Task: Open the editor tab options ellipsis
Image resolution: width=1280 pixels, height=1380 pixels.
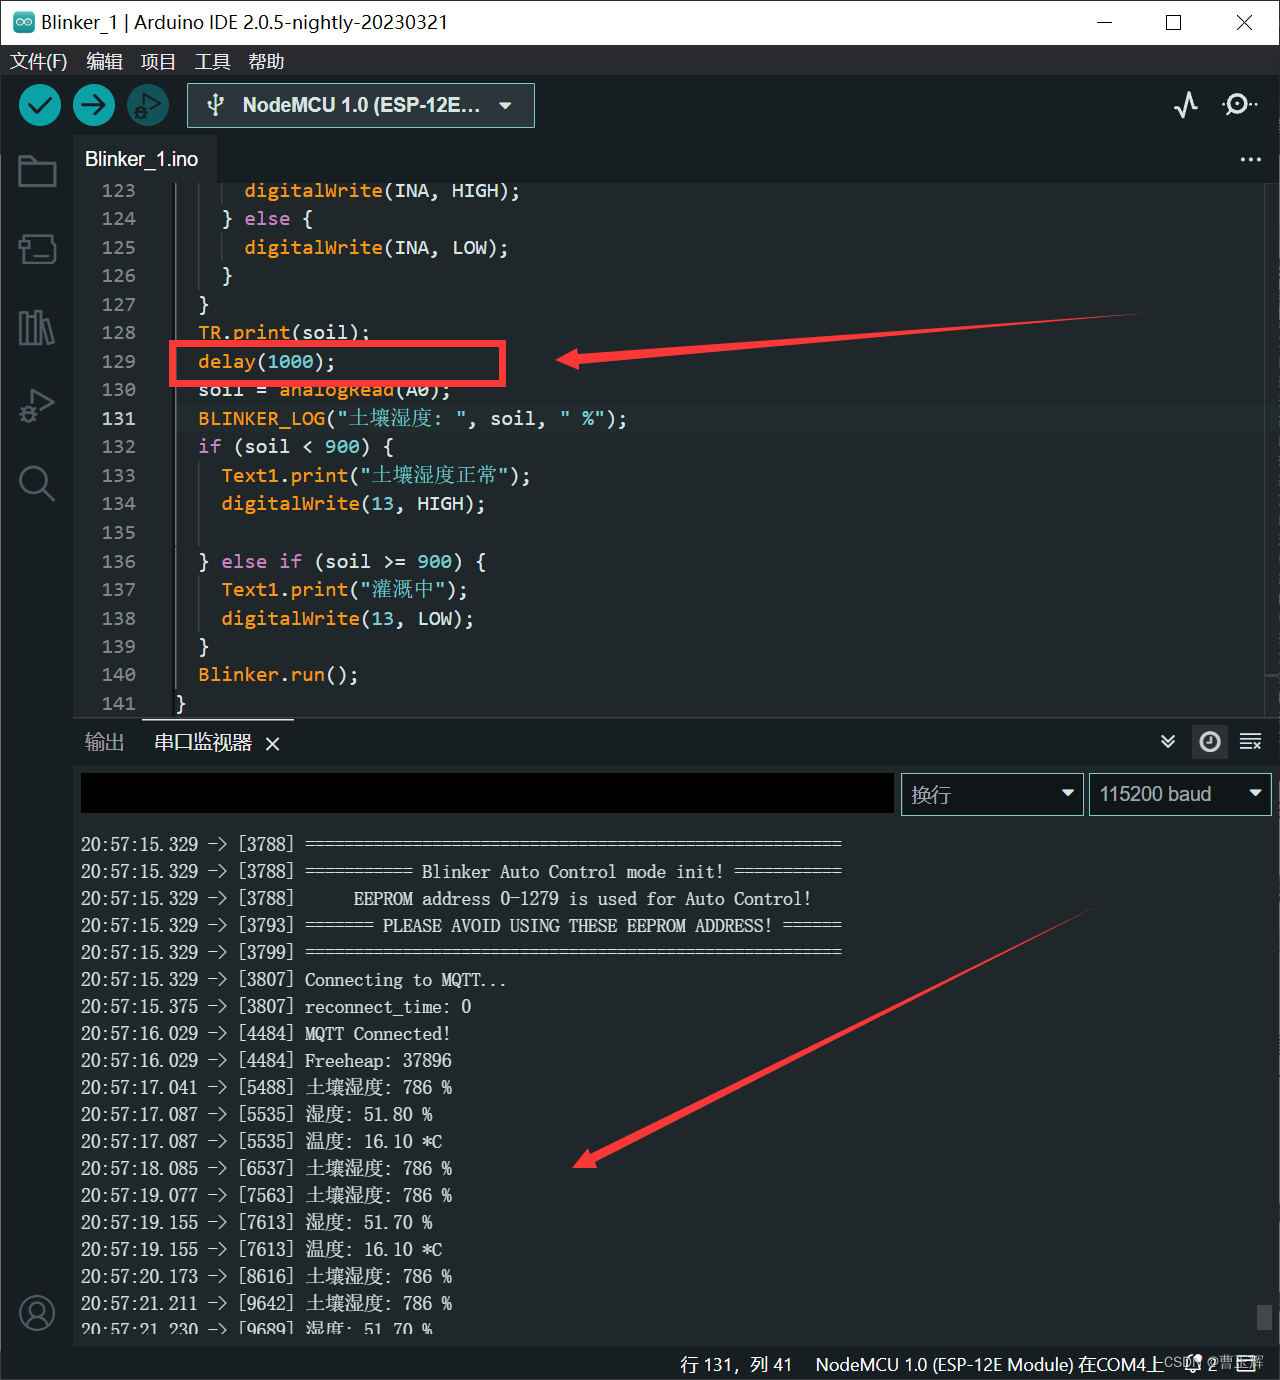Action: click(x=1250, y=159)
